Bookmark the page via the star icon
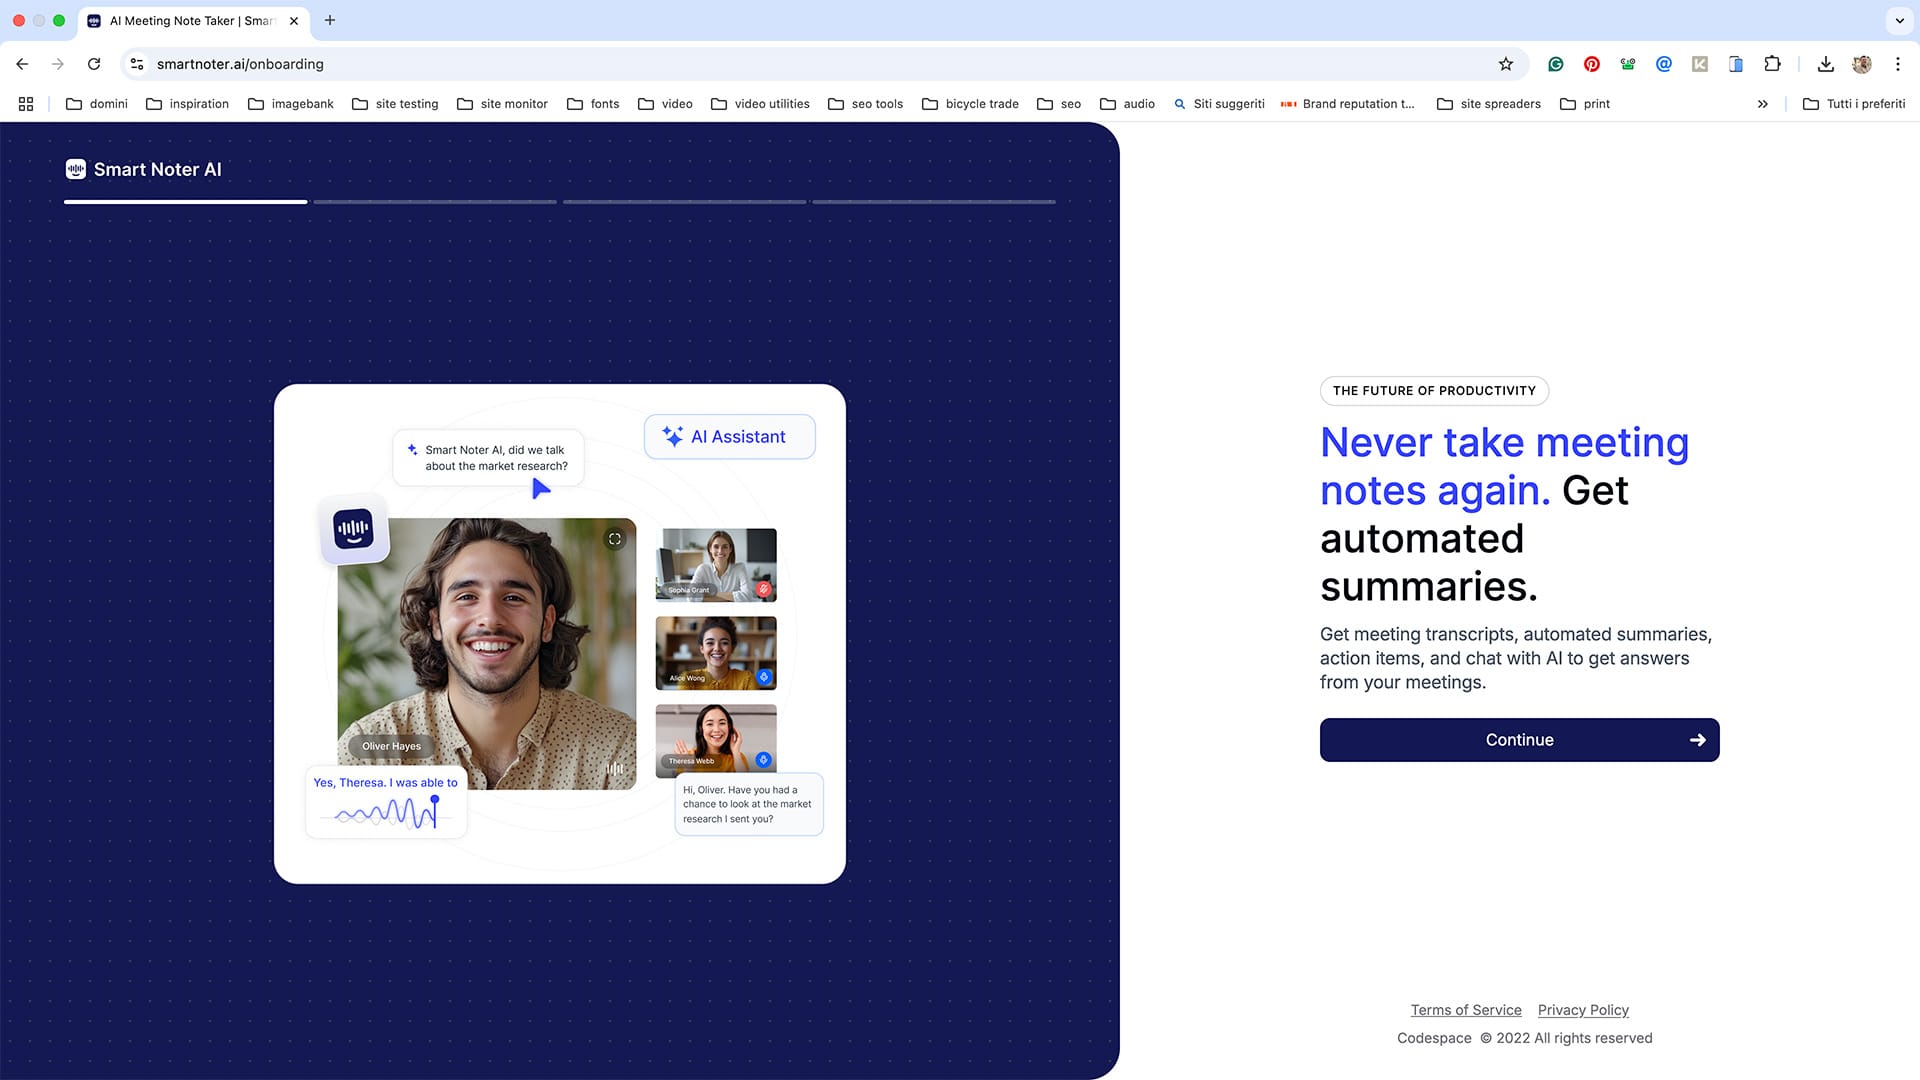Image resolution: width=1920 pixels, height=1080 pixels. [1505, 63]
